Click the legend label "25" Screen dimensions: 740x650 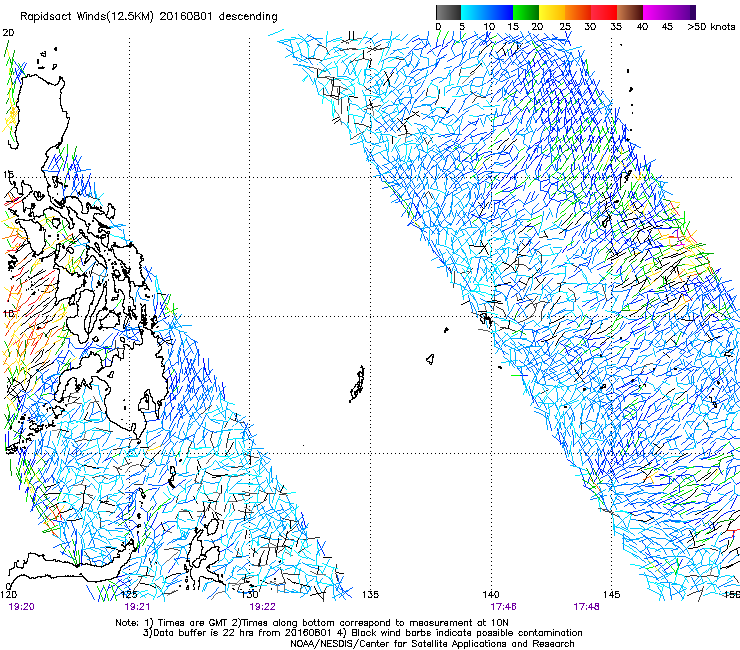[x=565, y=26]
